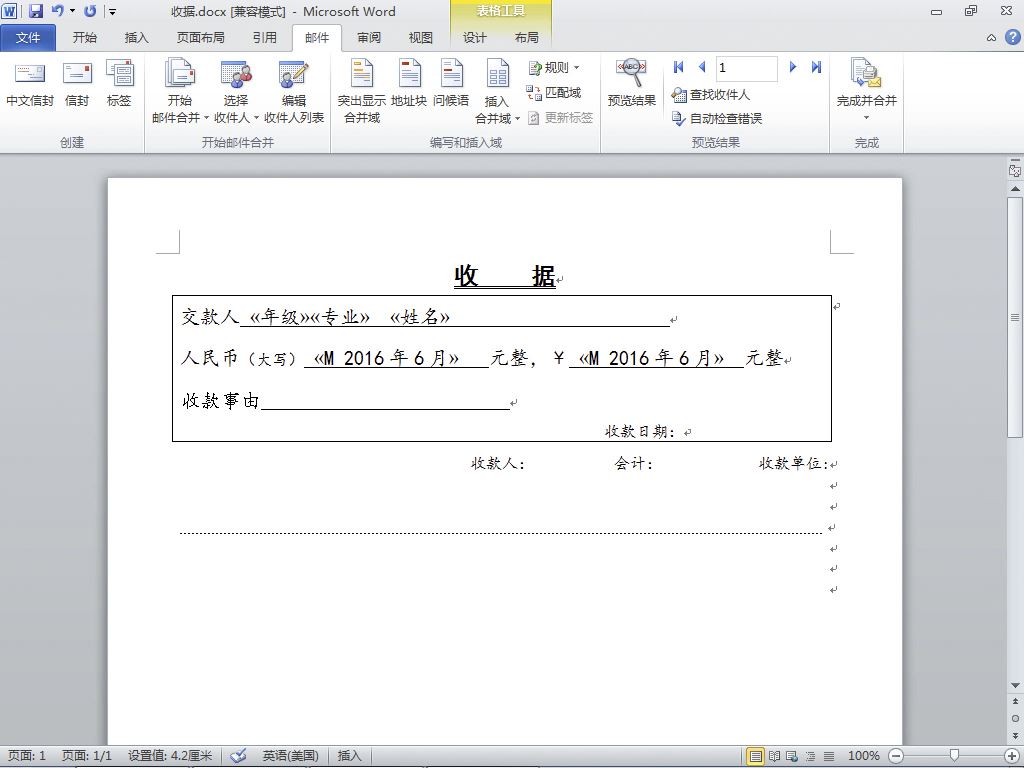Toggle Preview Results (预览结果)
This screenshot has width=1024, height=768.
coord(632,83)
